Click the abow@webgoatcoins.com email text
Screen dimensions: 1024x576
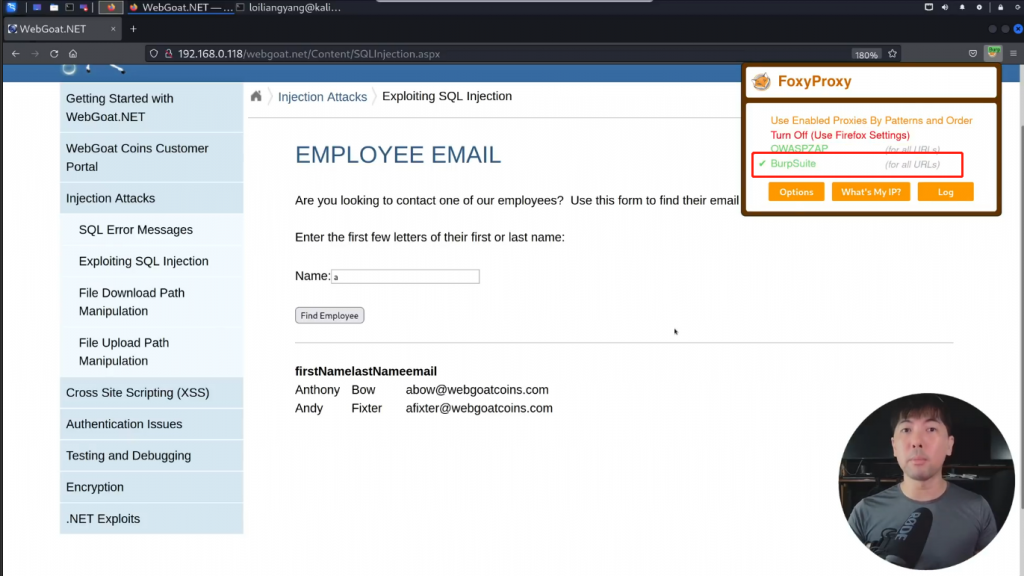477,390
